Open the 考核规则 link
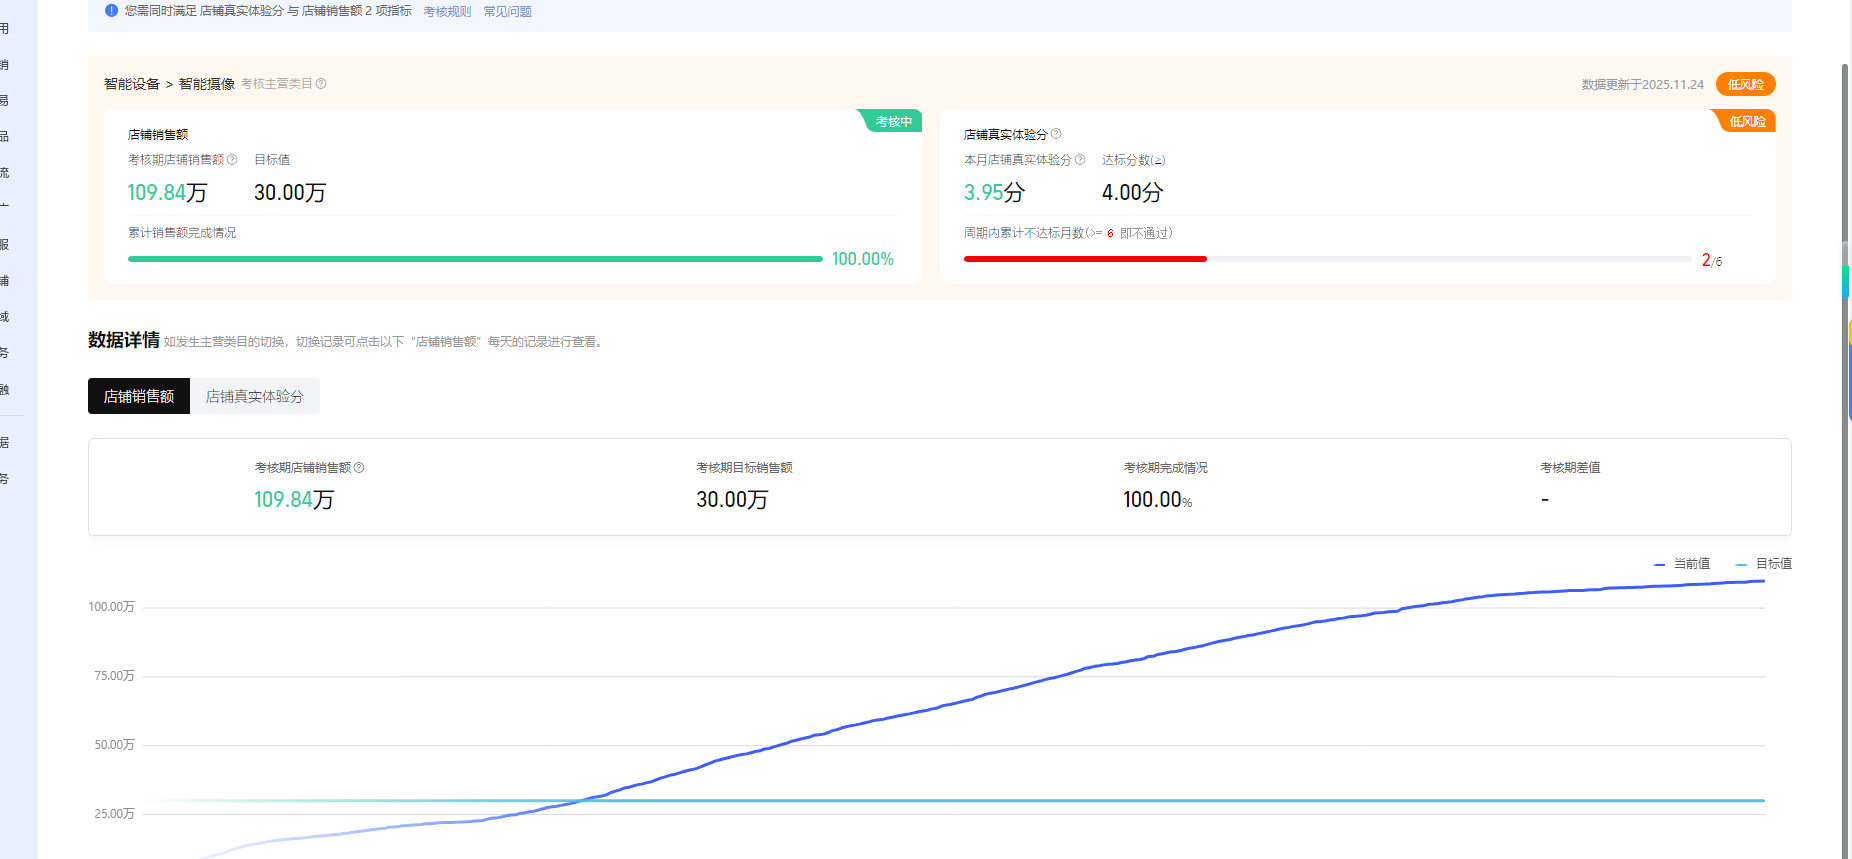Screen dimensions: 1852x859 point(447,12)
